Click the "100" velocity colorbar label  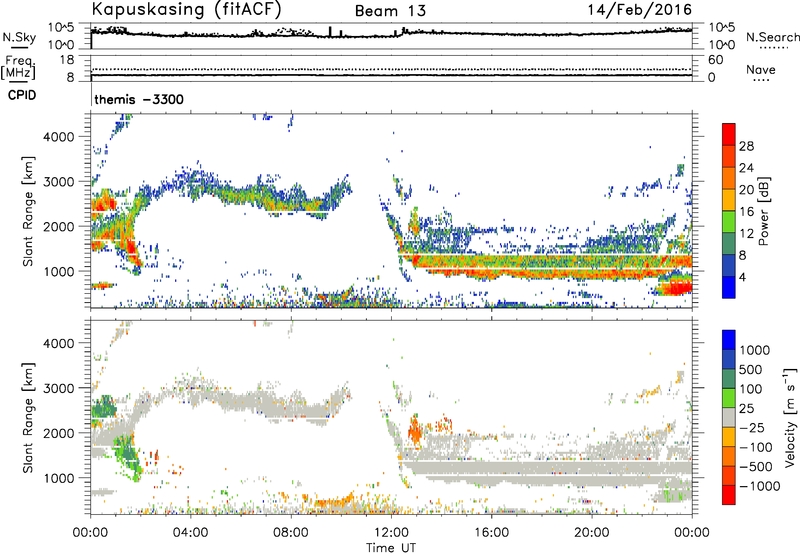coord(751,389)
